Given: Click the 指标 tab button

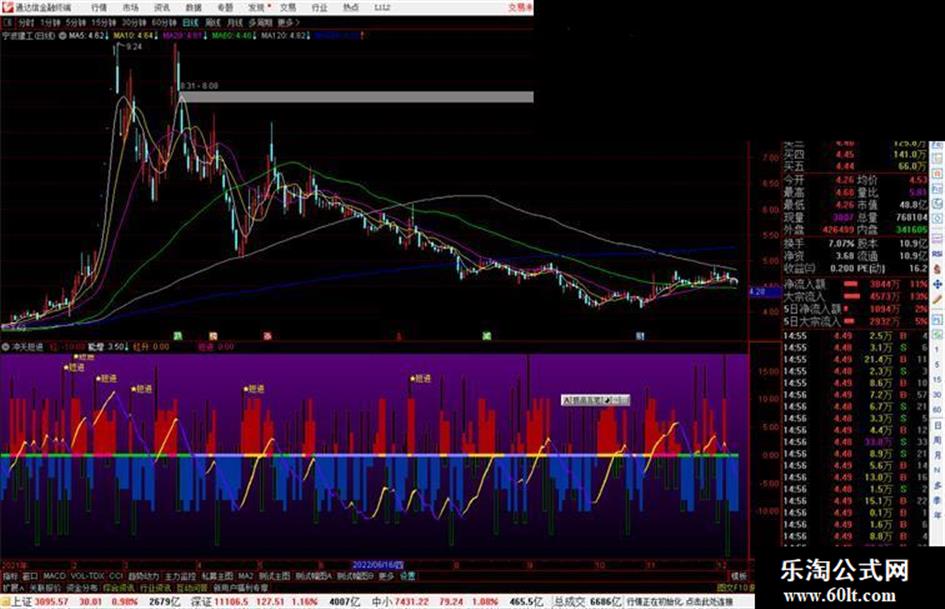Looking at the screenshot, I should pyautogui.click(x=10, y=576).
